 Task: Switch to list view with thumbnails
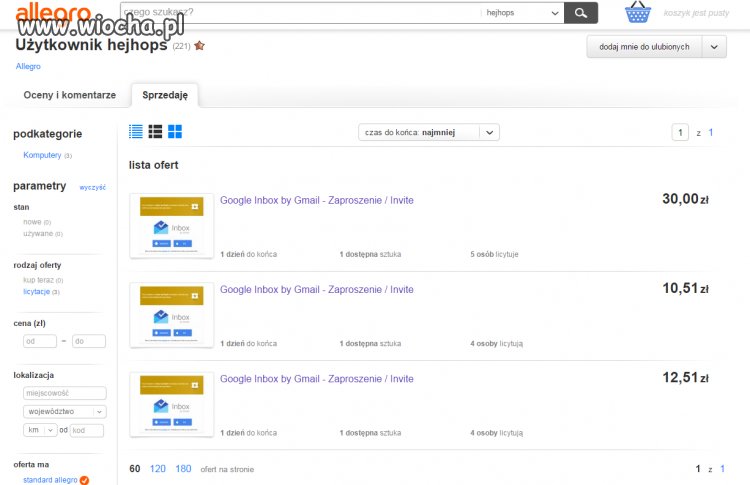pyautogui.click(x=155, y=131)
